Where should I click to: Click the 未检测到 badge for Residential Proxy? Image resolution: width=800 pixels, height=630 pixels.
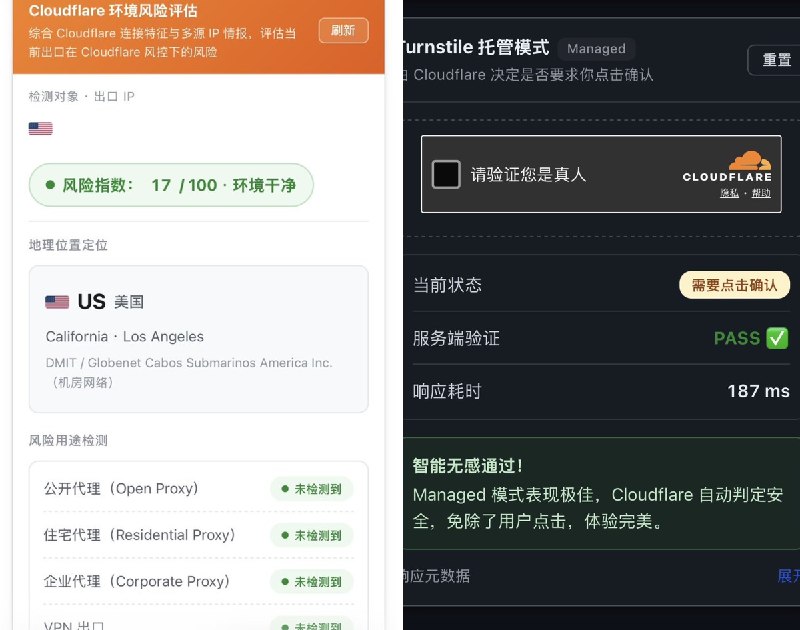pyautogui.click(x=312, y=535)
